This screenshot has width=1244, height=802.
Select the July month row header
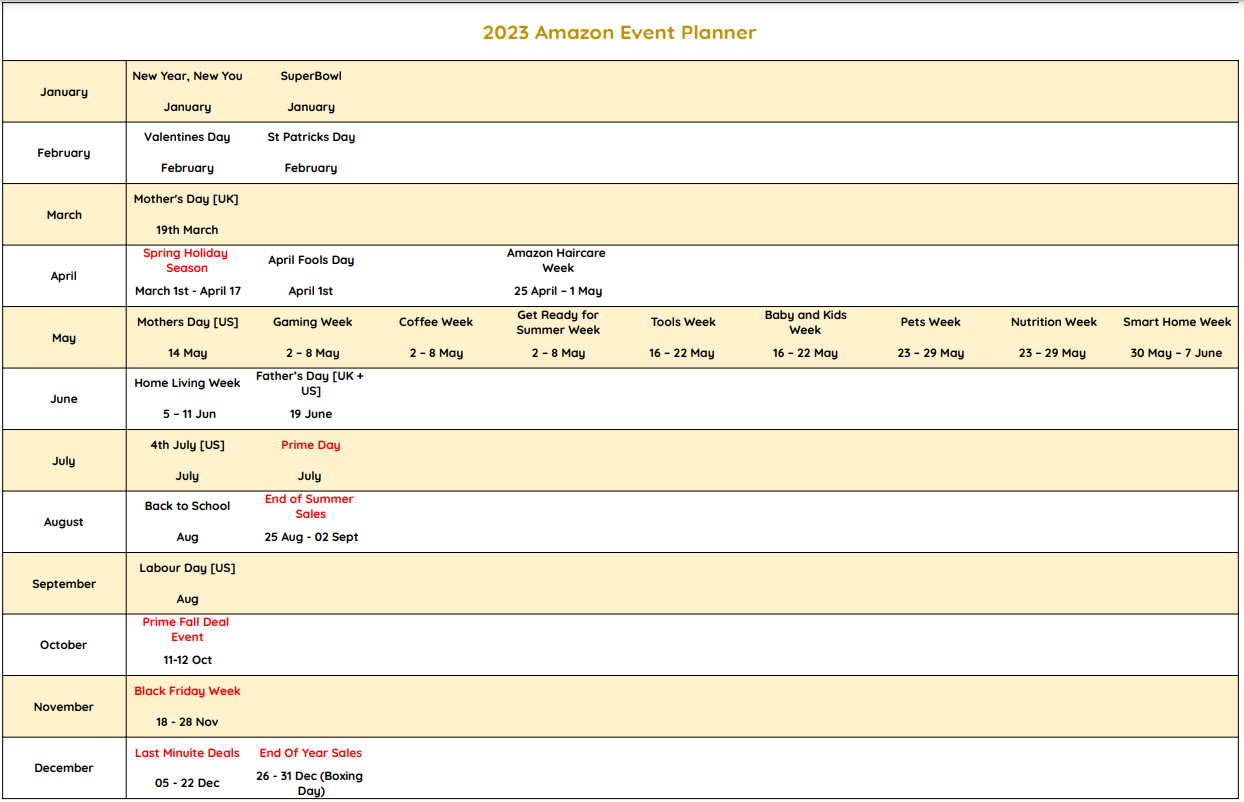click(64, 461)
